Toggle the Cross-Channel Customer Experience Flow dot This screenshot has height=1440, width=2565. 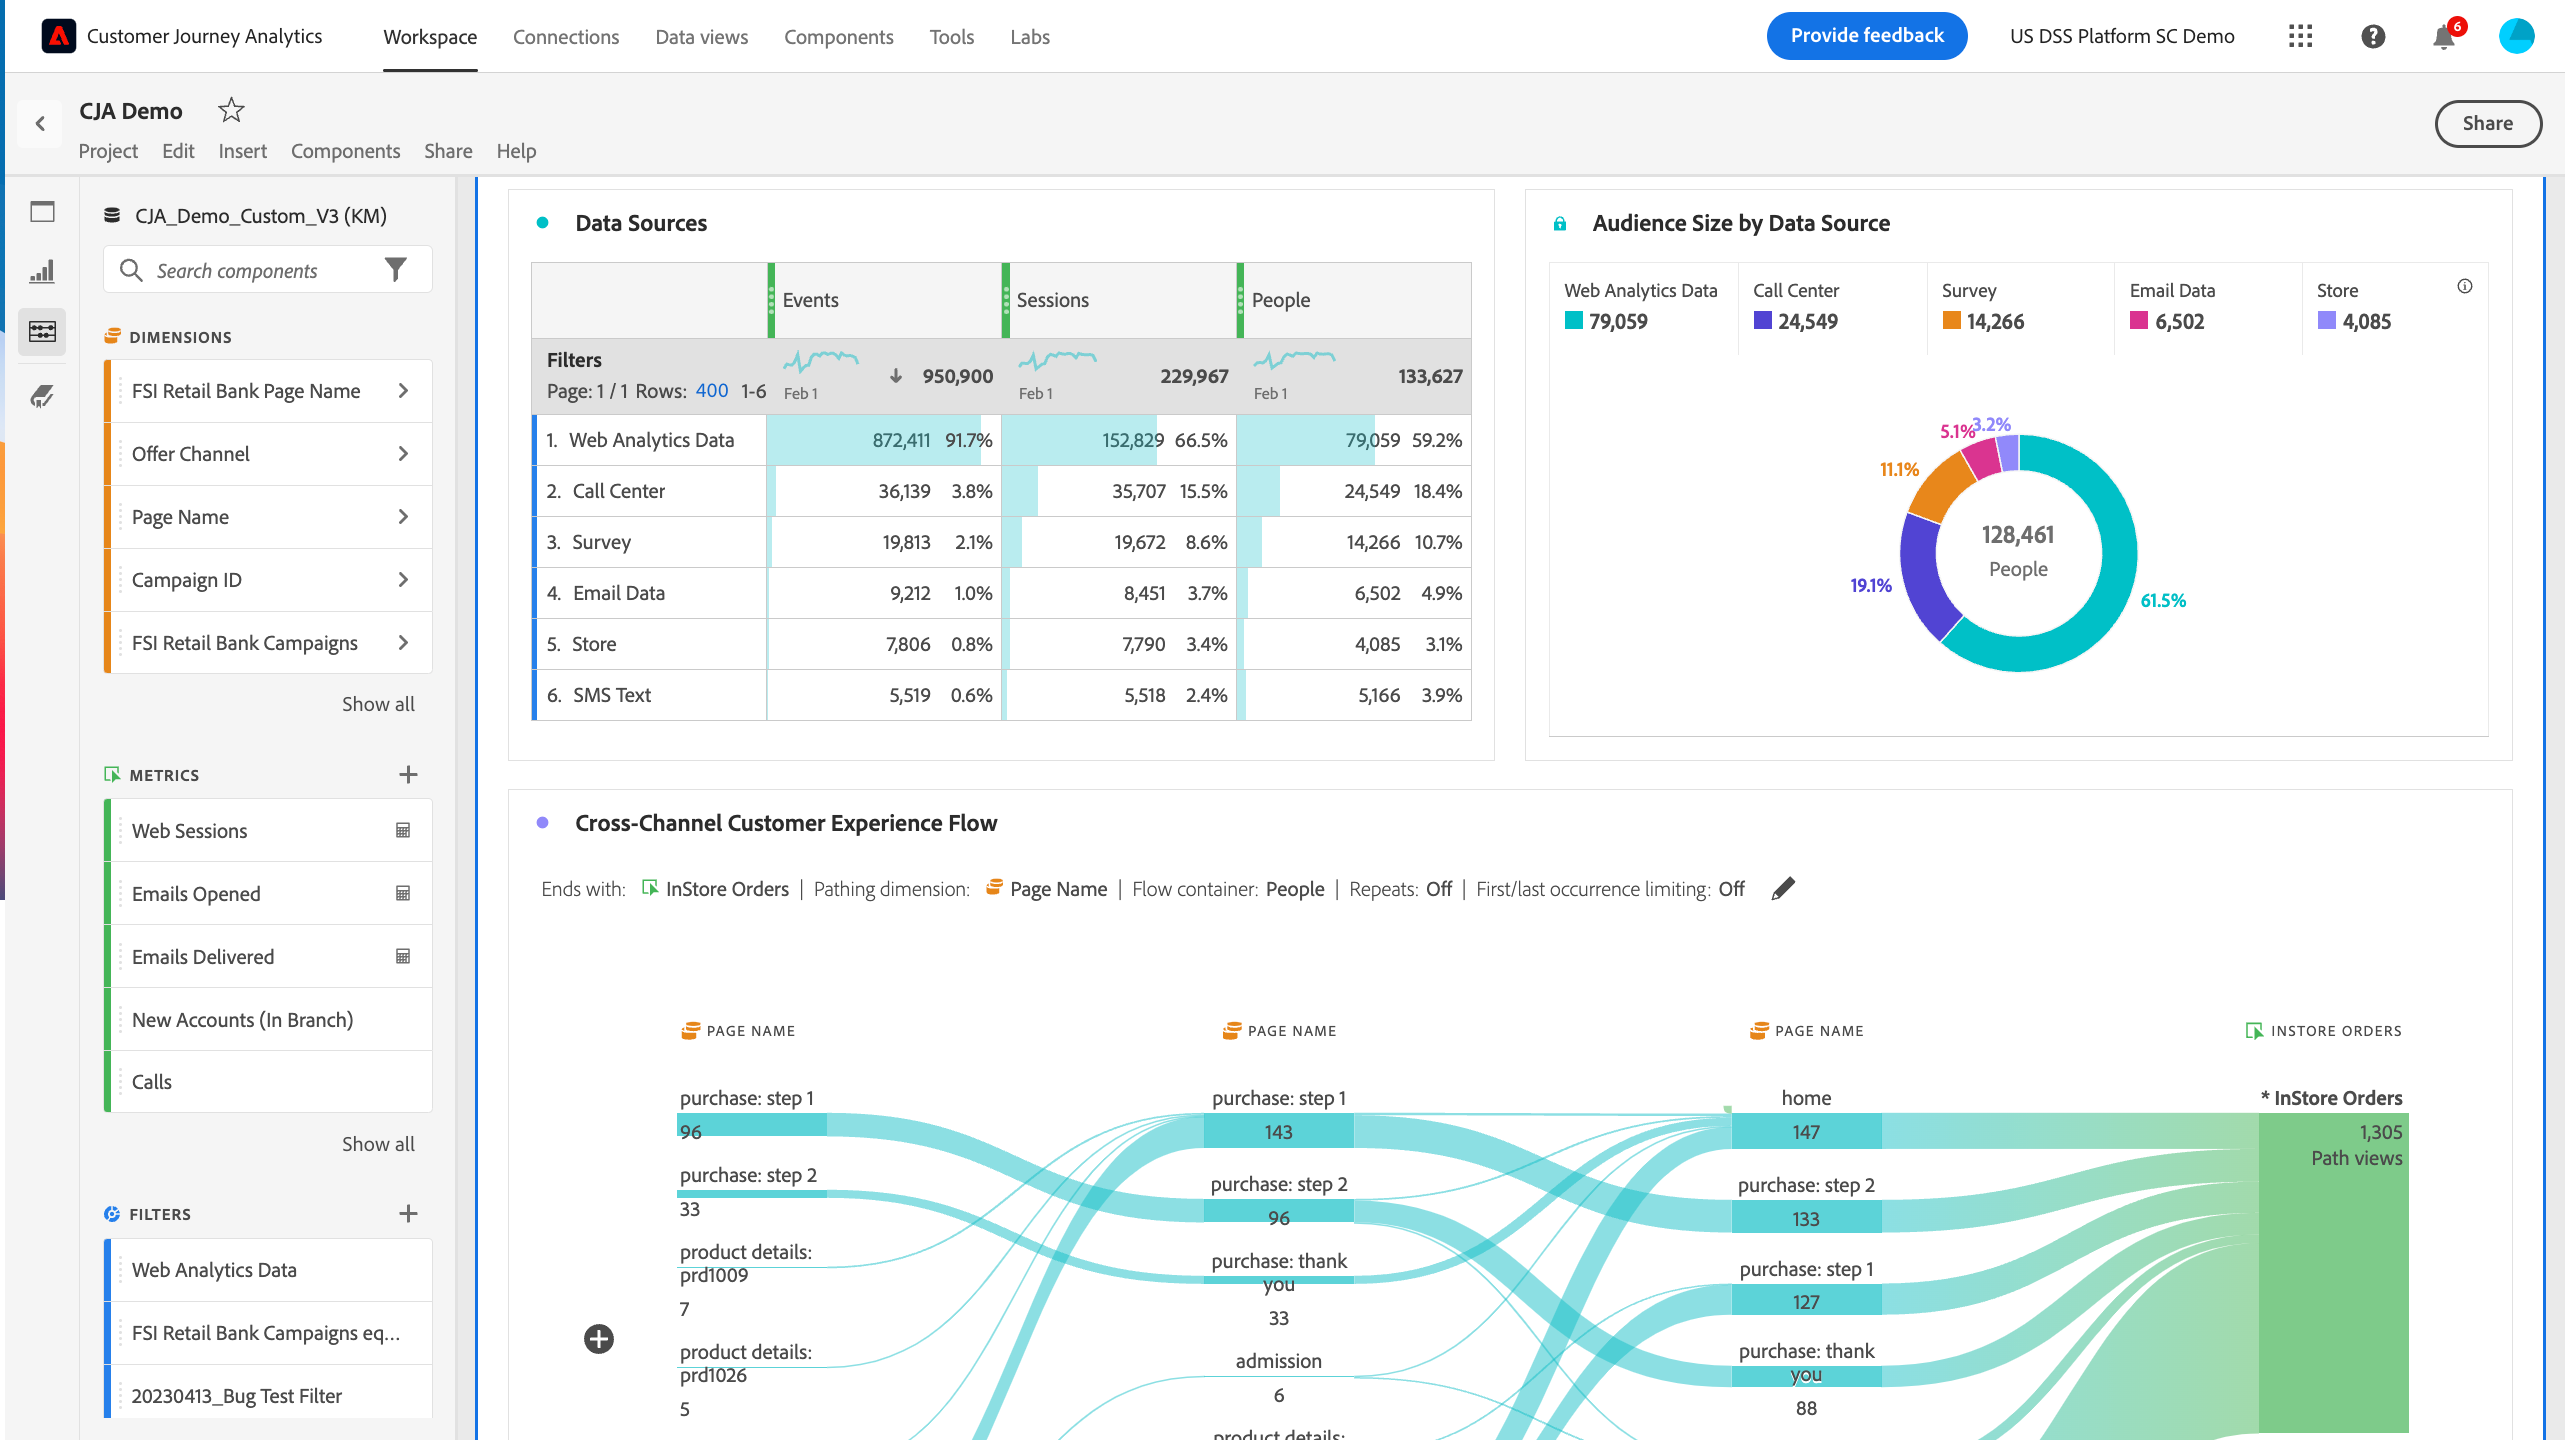click(x=542, y=823)
